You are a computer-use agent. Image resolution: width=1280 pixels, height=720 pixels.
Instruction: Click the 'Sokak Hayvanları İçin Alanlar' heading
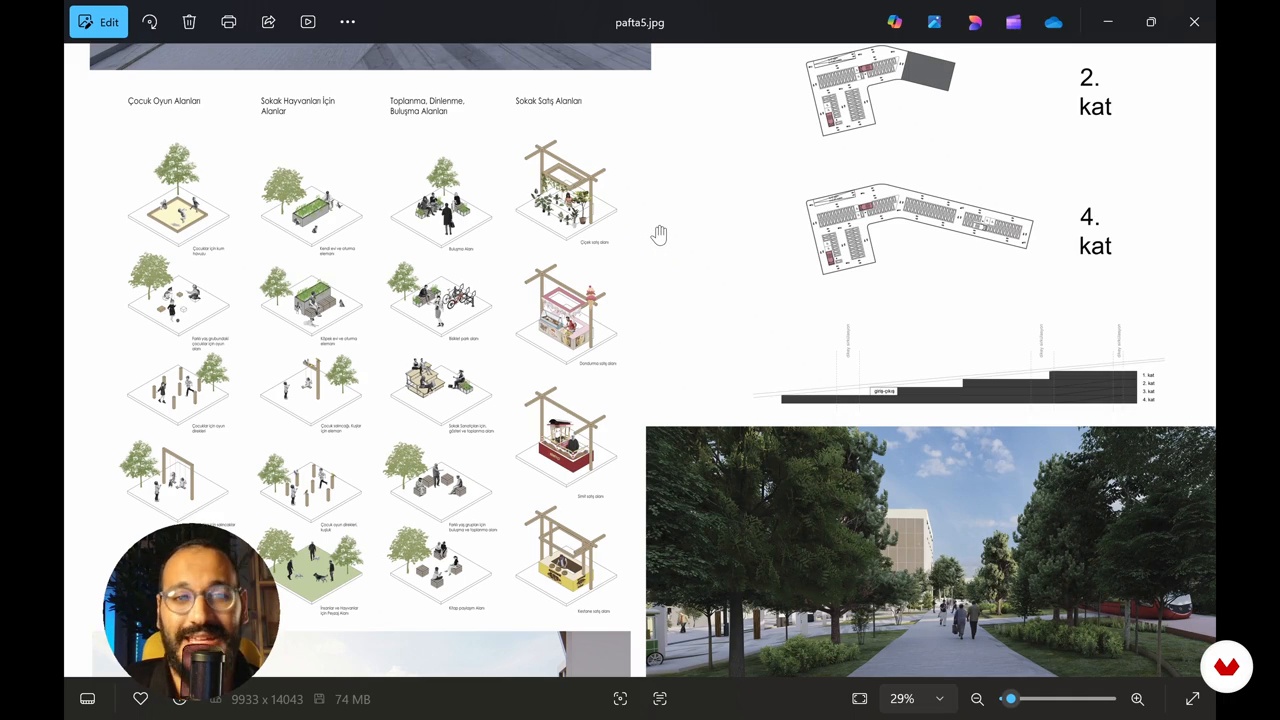tap(297, 106)
